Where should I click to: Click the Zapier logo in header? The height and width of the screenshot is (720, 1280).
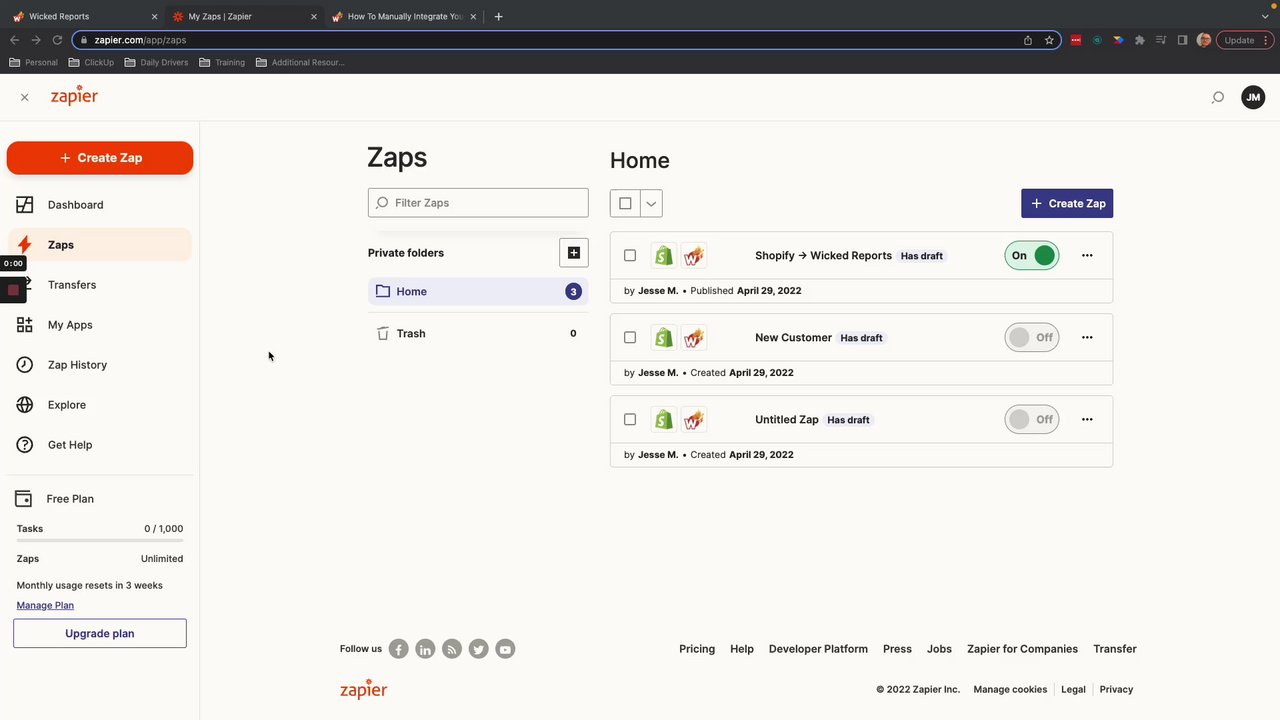(x=74, y=96)
